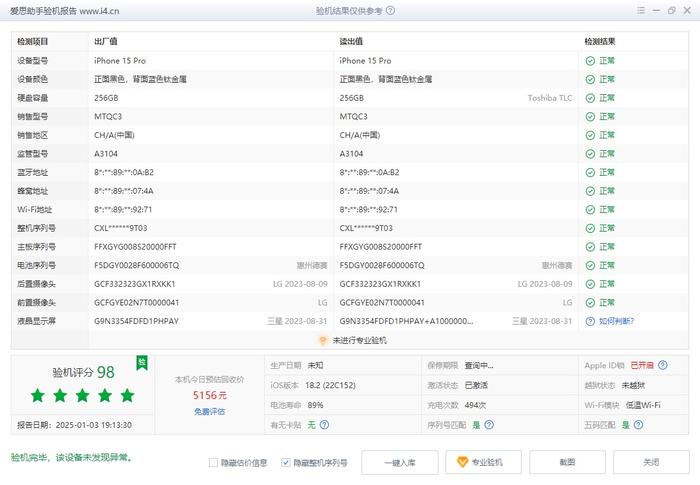
Task: Click the 验机完毕，该设备未发现异常 message
Action: (x=71, y=458)
